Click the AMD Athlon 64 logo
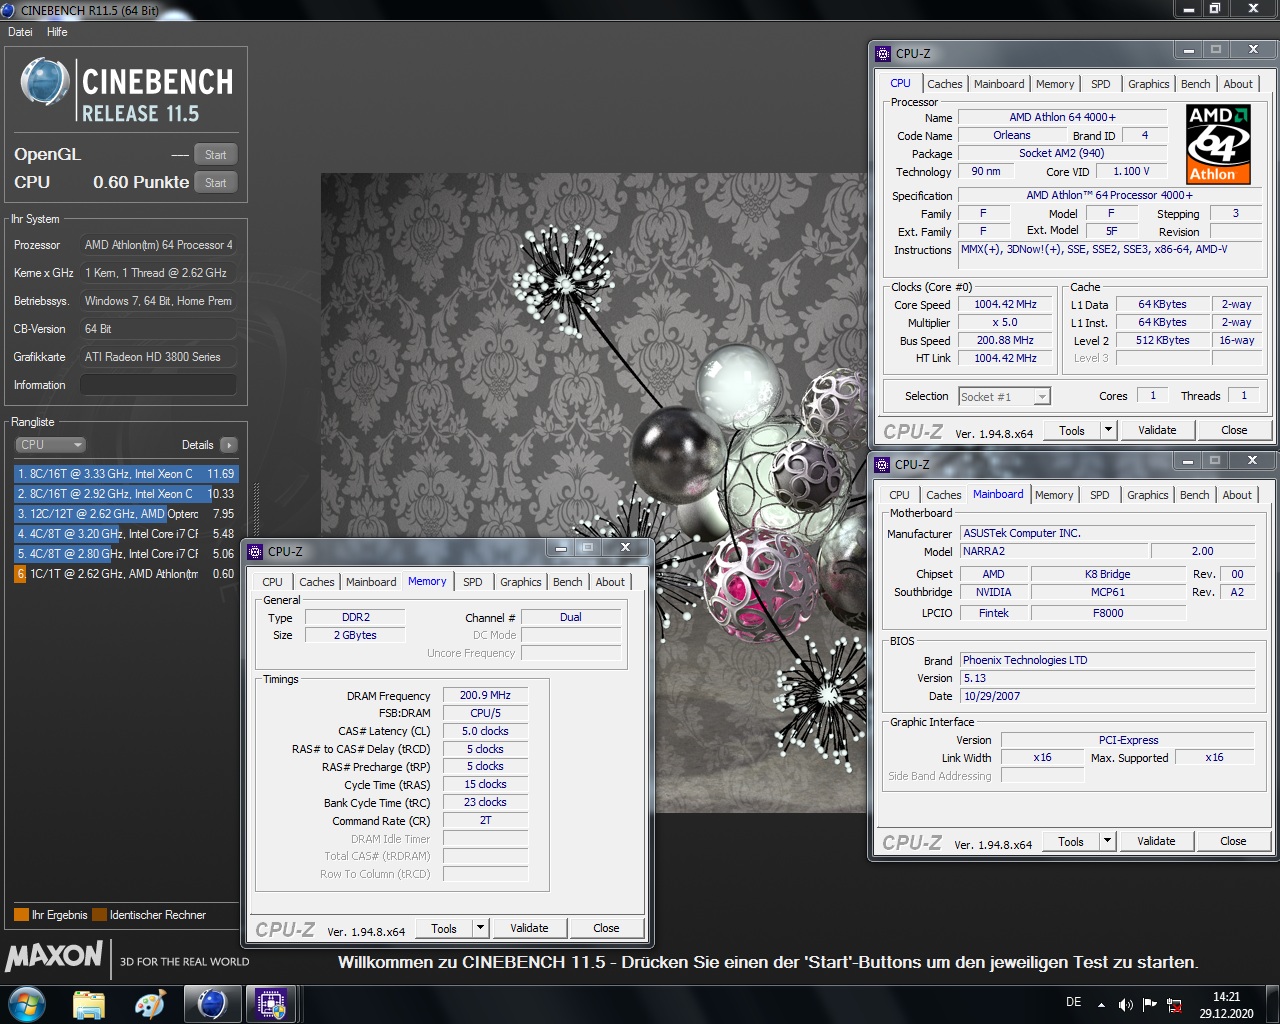Viewport: 1280px width, 1024px height. (x=1218, y=144)
